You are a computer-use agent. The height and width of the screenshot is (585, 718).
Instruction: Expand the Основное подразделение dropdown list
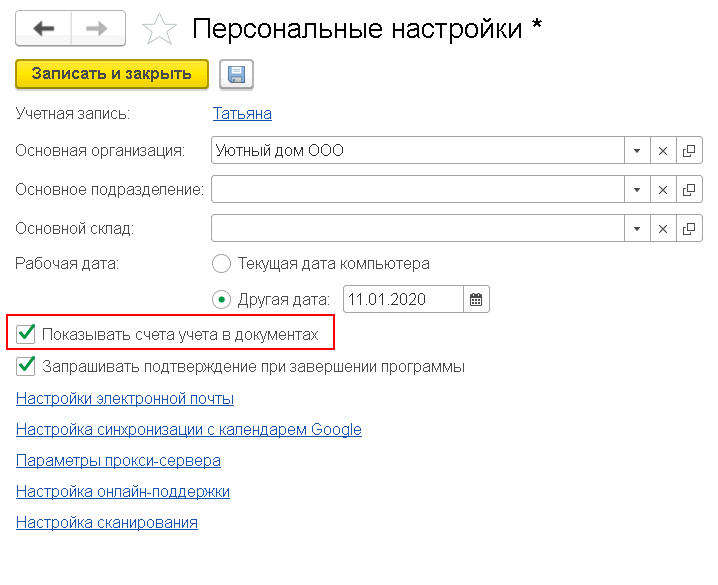pos(637,190)
